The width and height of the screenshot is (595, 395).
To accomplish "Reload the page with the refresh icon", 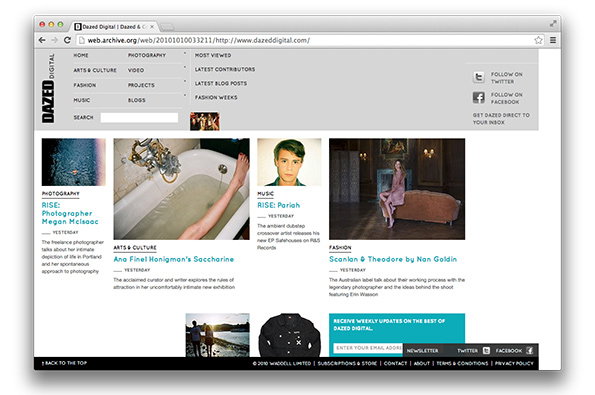I will (67, 40).
